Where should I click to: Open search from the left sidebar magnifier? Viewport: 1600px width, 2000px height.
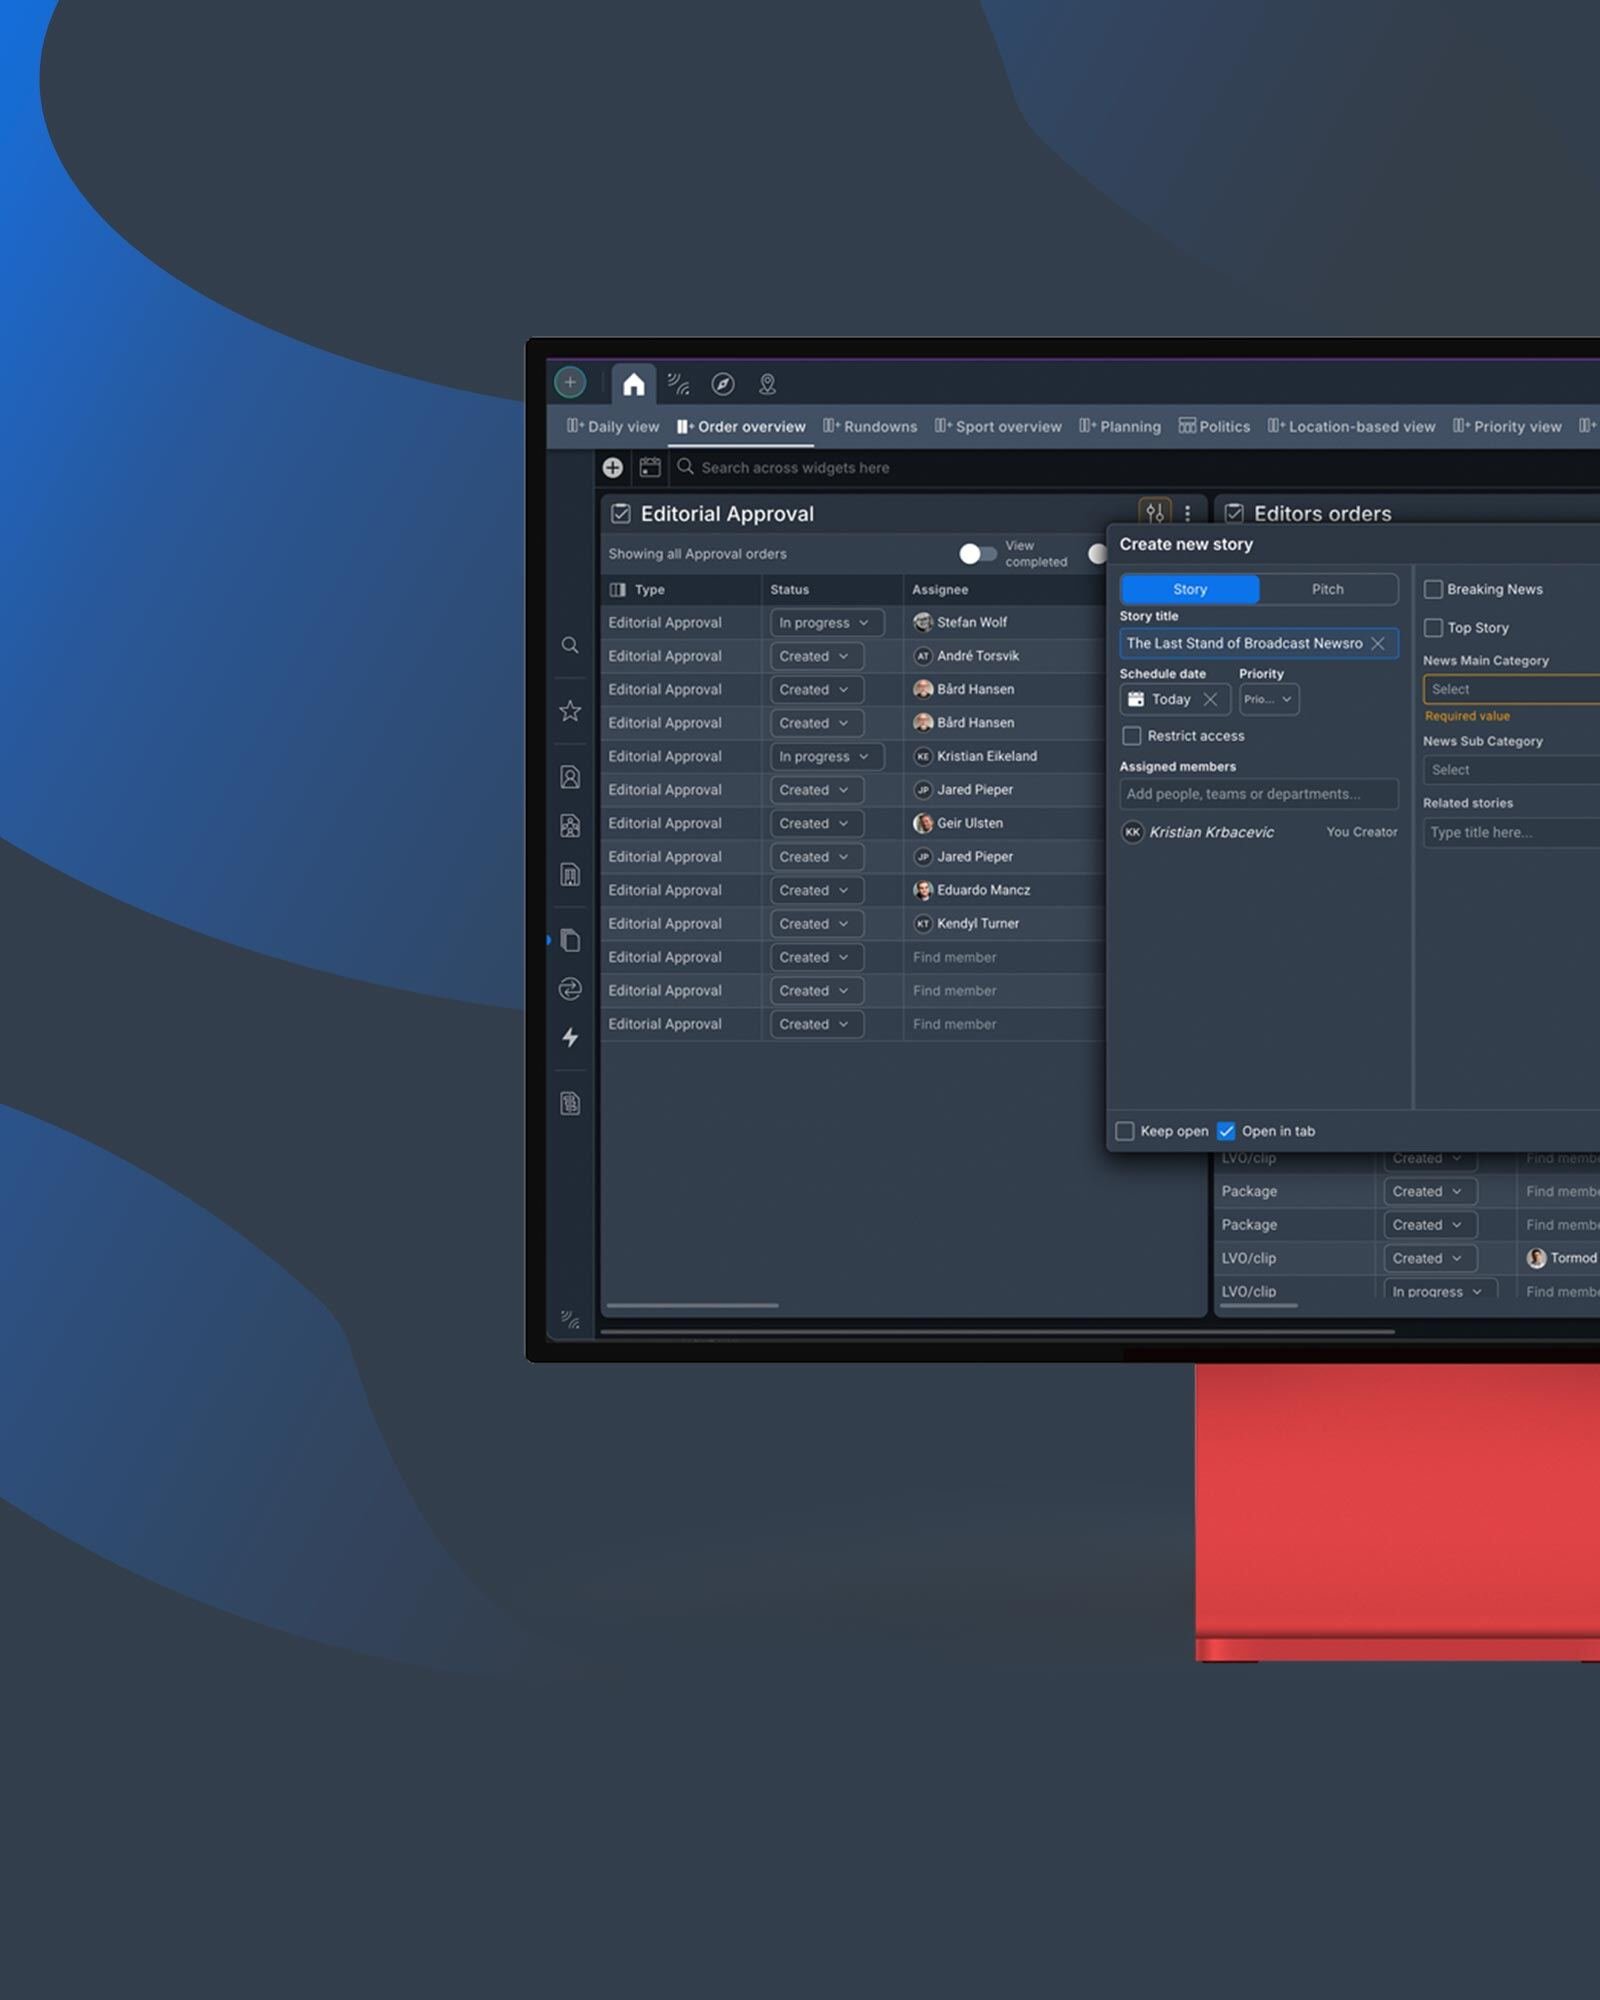coord(570,646)
